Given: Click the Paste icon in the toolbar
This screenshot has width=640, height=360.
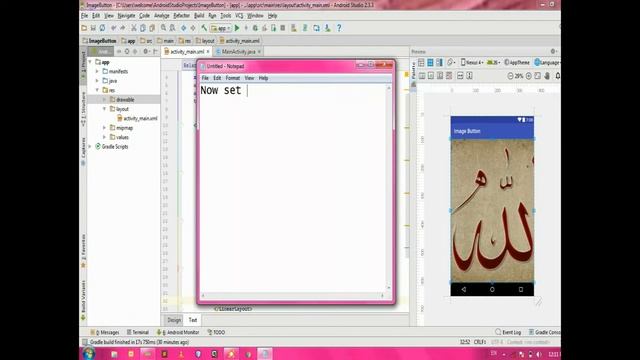Looking at the screenshot, I should (x=152, y=28).
